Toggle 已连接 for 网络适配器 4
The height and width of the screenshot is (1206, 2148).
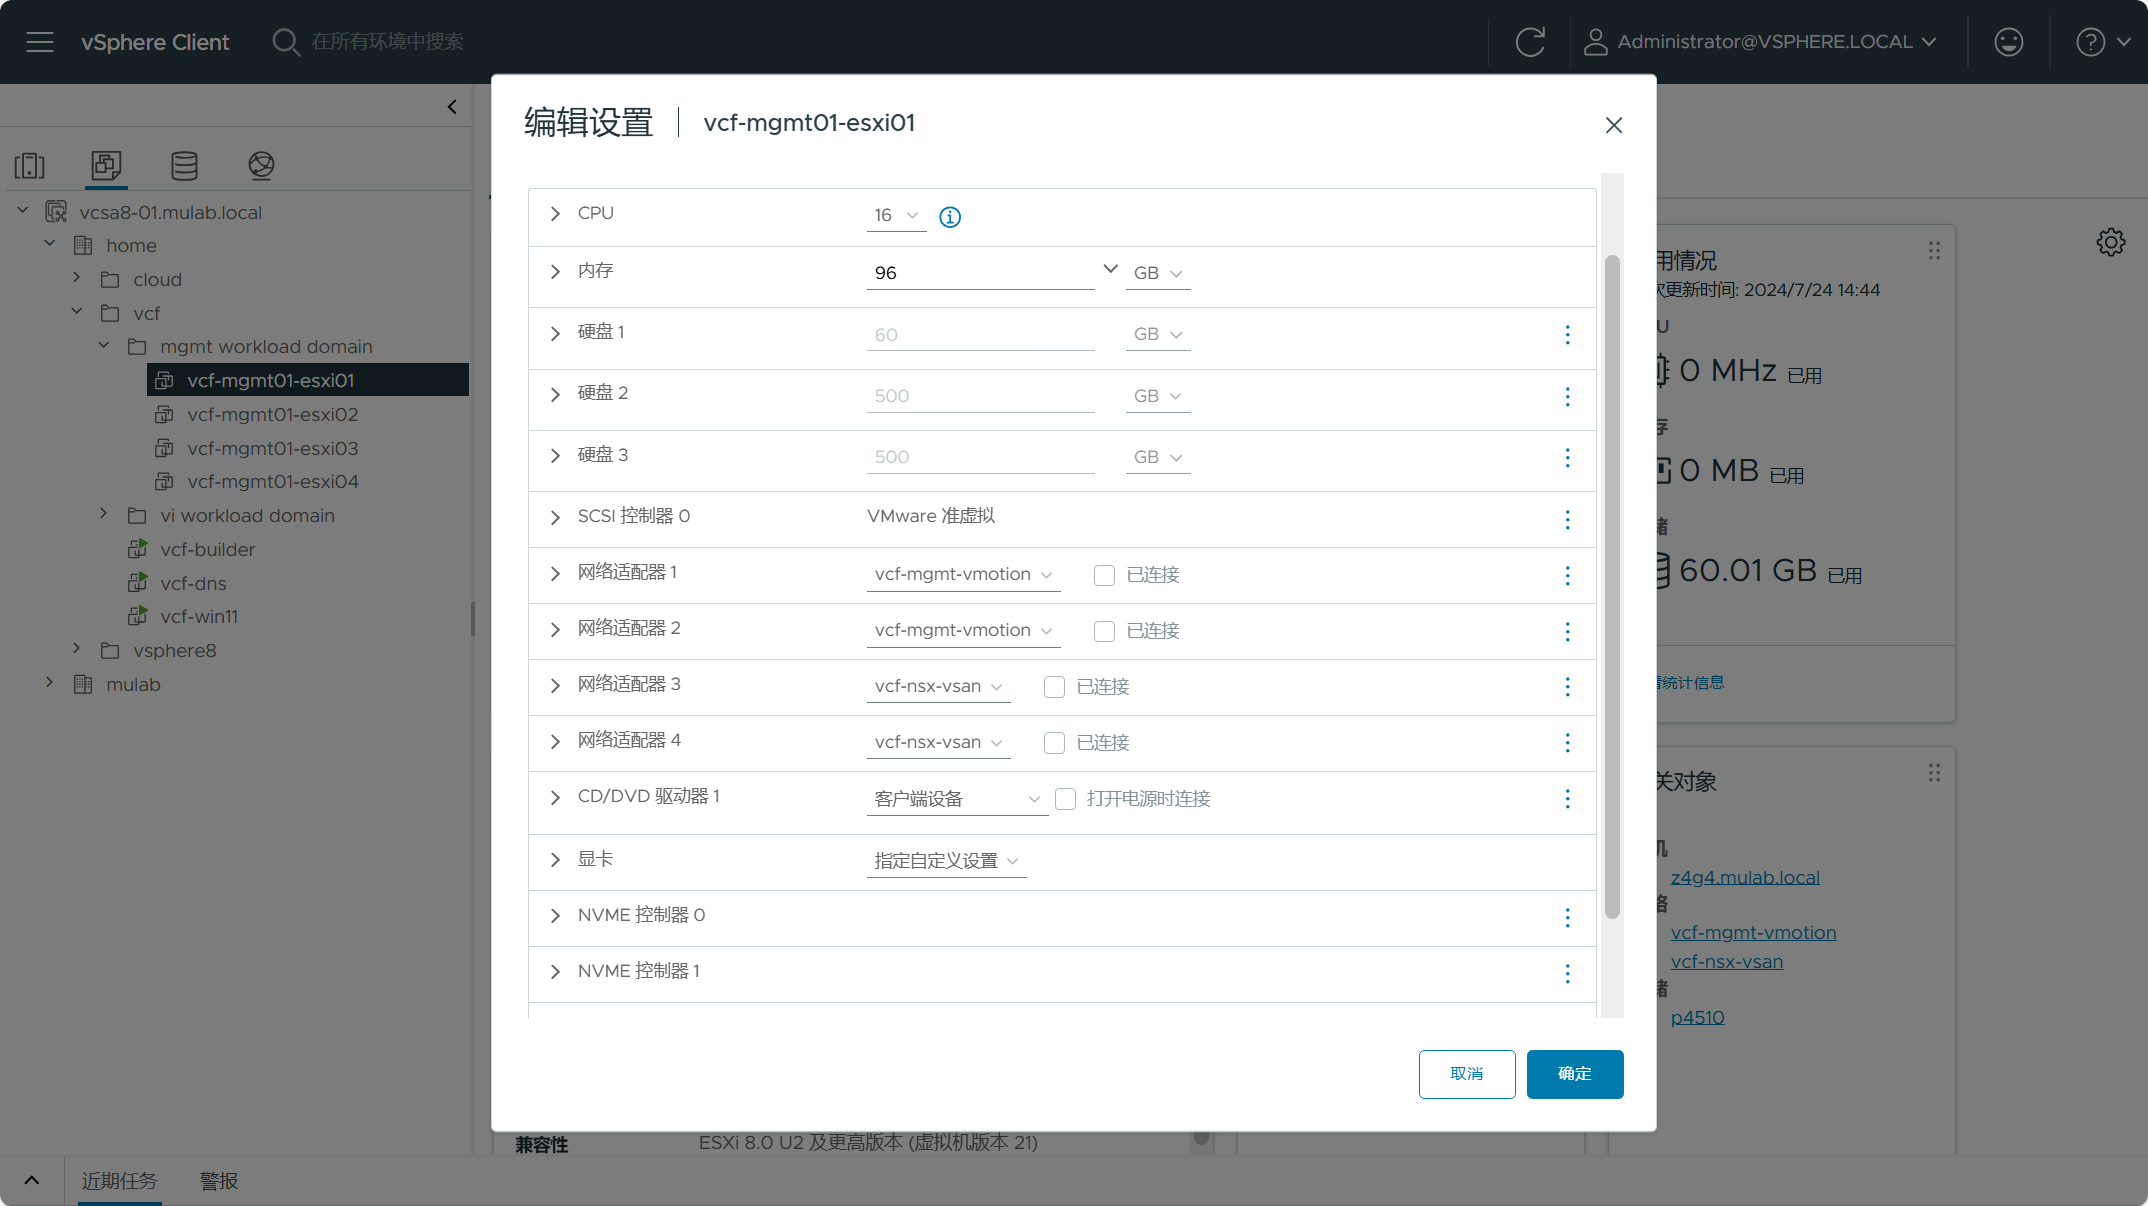tap(1054, 743)
